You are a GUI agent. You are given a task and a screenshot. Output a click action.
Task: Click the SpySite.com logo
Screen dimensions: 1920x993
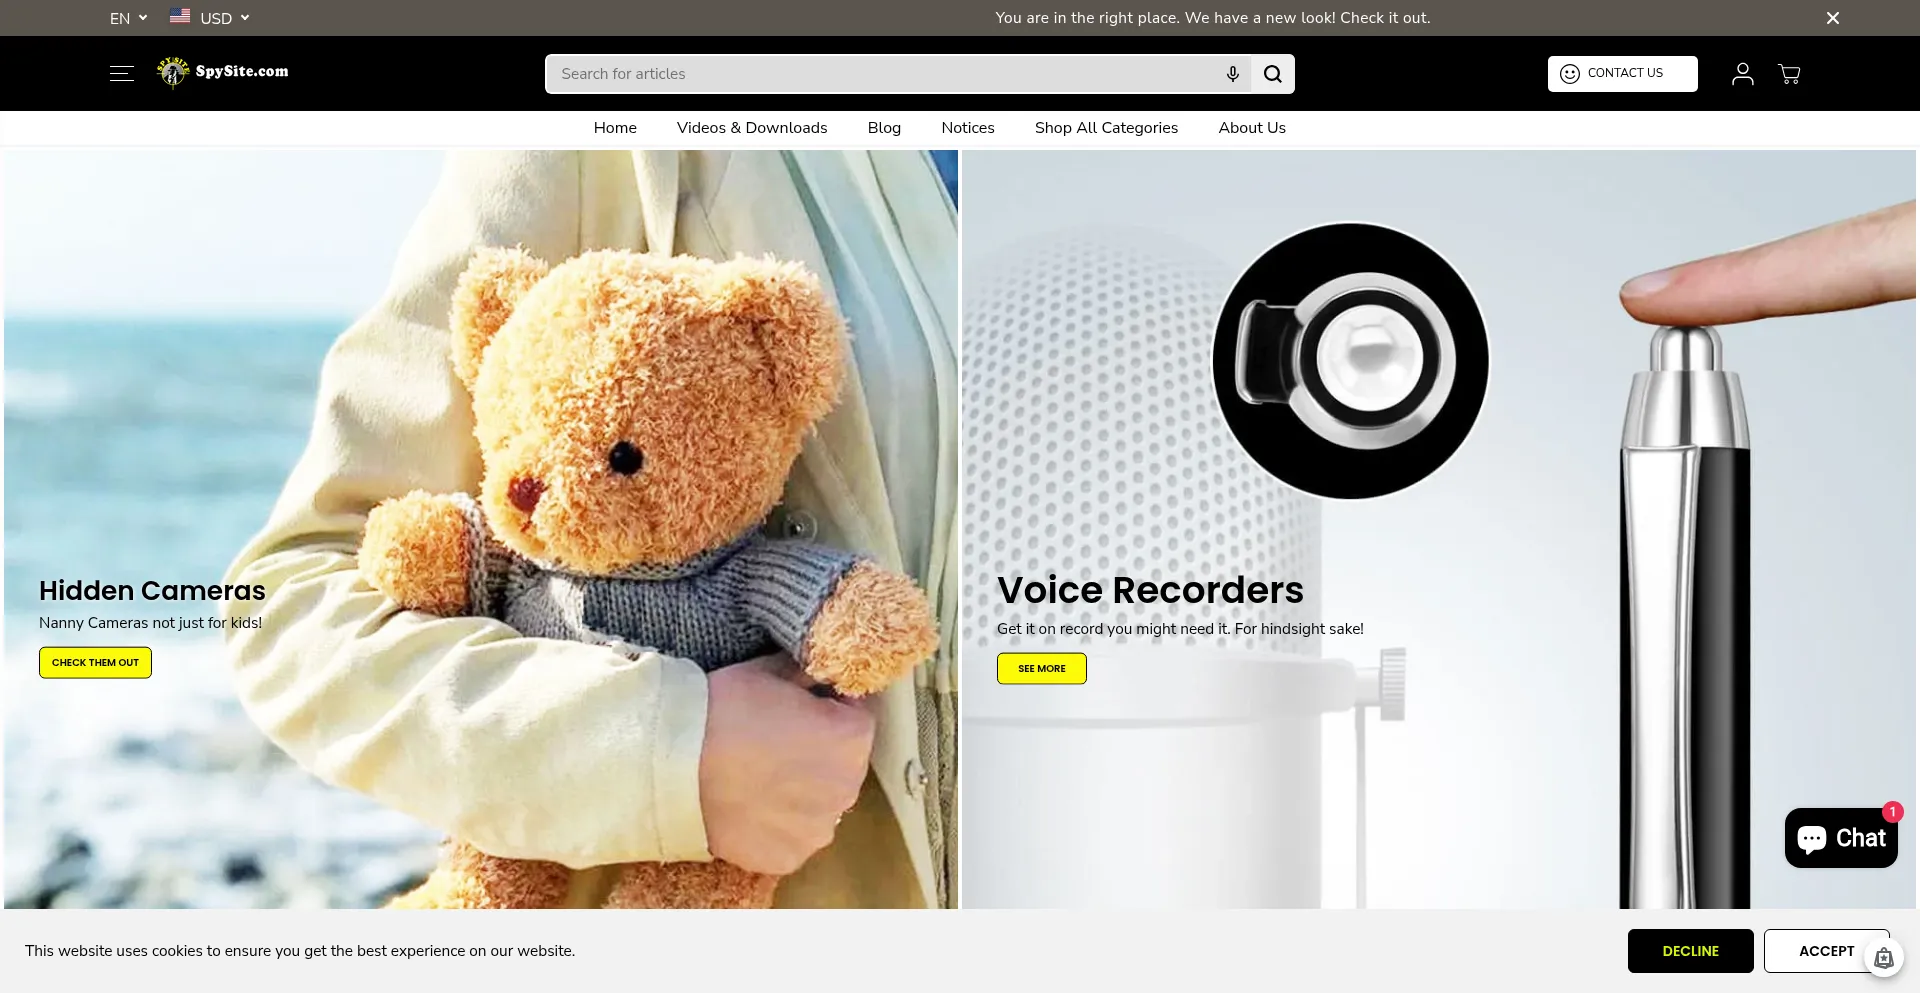tap(223, 72)
